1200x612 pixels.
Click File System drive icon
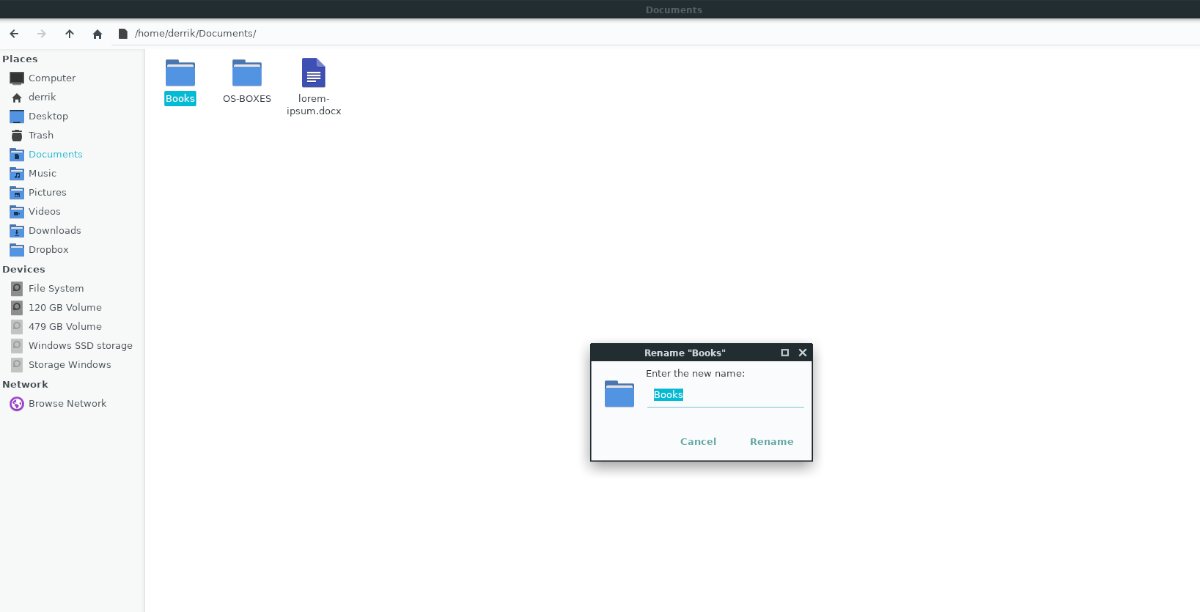[x=16, y=288]
